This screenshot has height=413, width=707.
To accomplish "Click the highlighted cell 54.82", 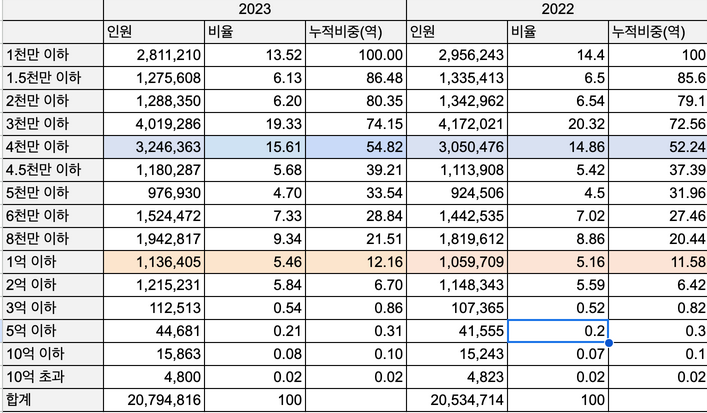I will coord(356,147).
